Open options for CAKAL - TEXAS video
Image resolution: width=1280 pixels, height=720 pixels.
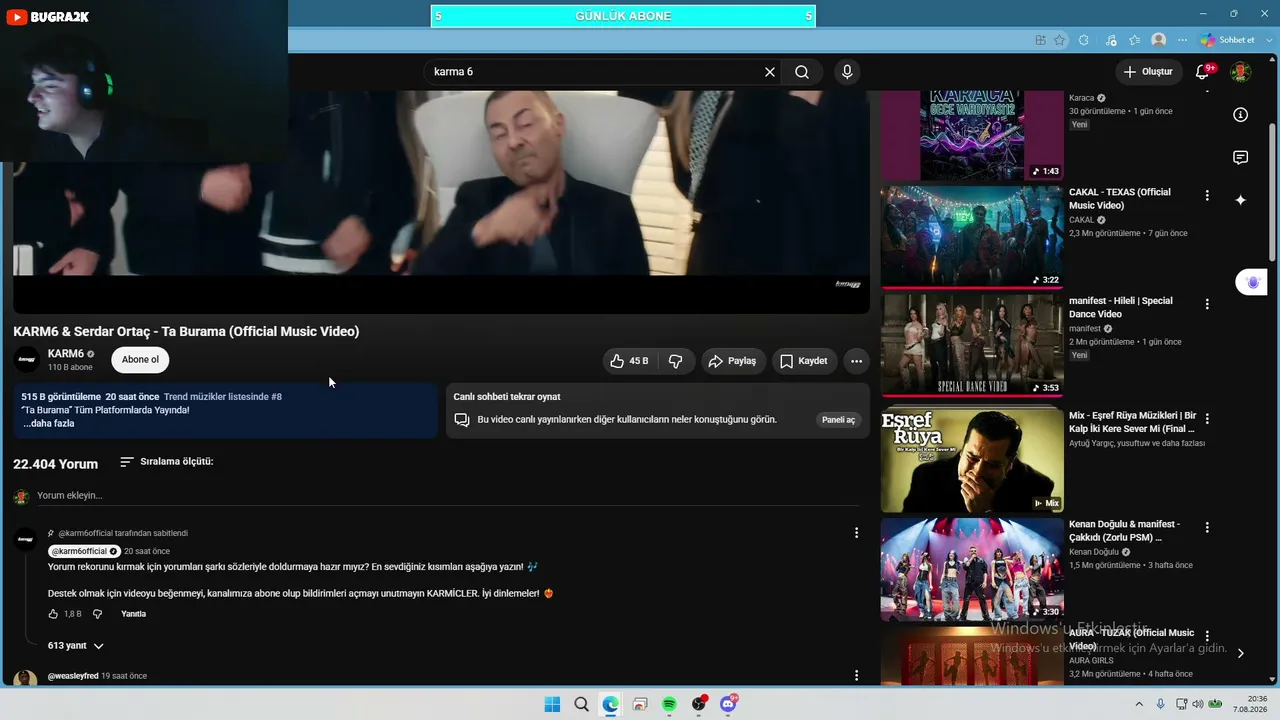(x=1207, y=196)
